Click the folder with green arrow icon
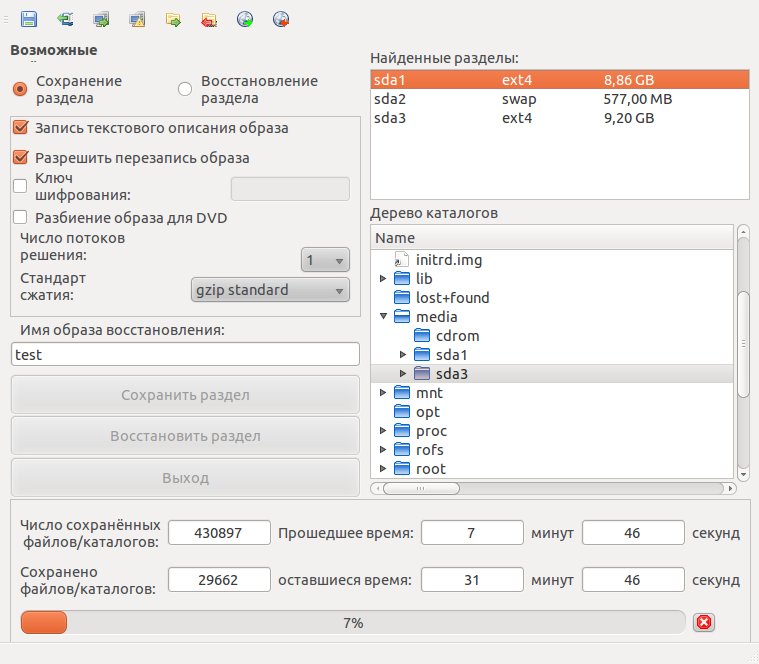 pyautogui.click(x=173, y=19)
